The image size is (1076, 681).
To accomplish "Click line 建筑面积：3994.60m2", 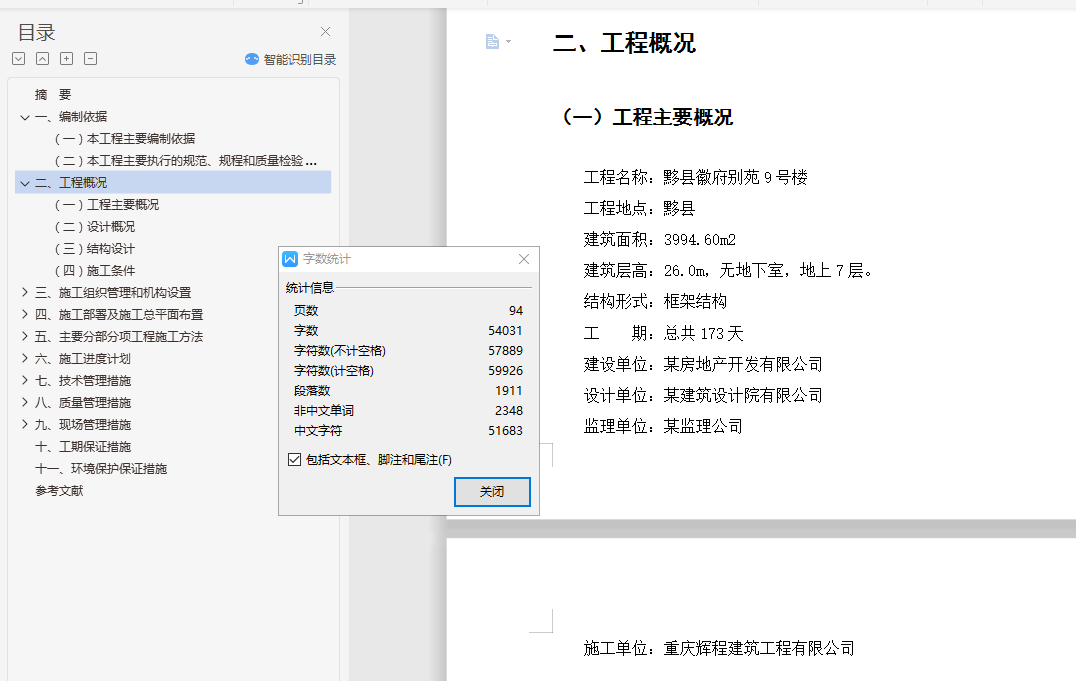I will point(659,240).
